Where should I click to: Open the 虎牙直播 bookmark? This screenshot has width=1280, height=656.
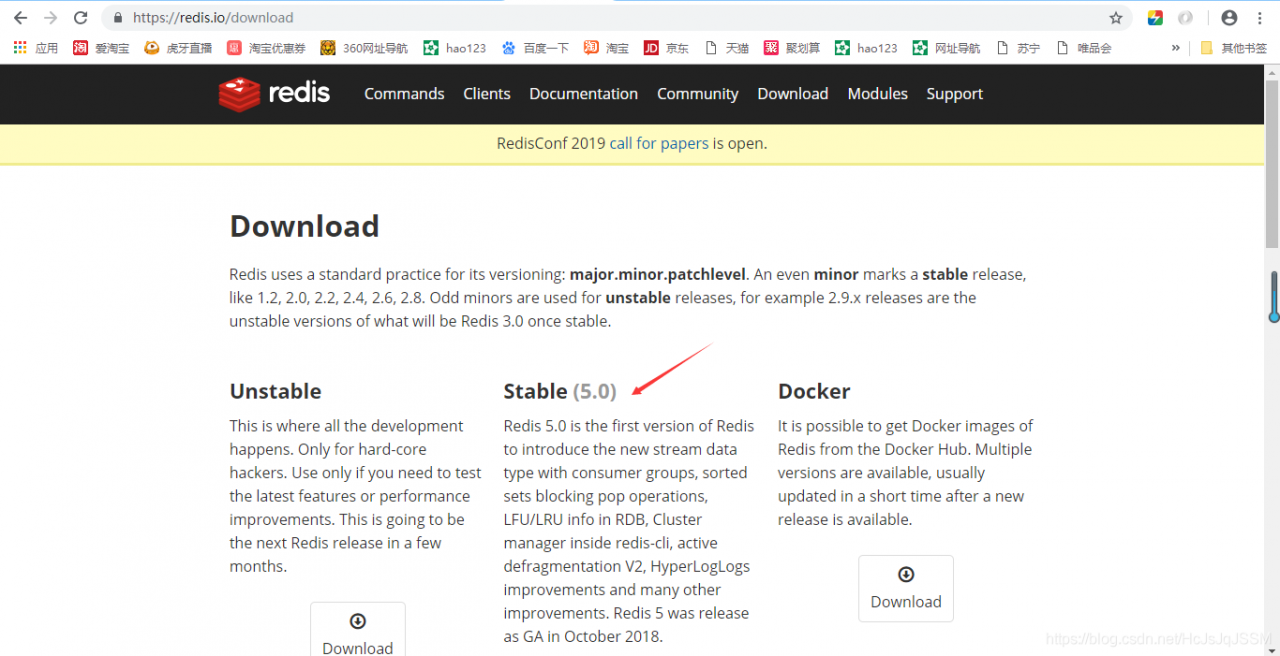click(178, 48)
